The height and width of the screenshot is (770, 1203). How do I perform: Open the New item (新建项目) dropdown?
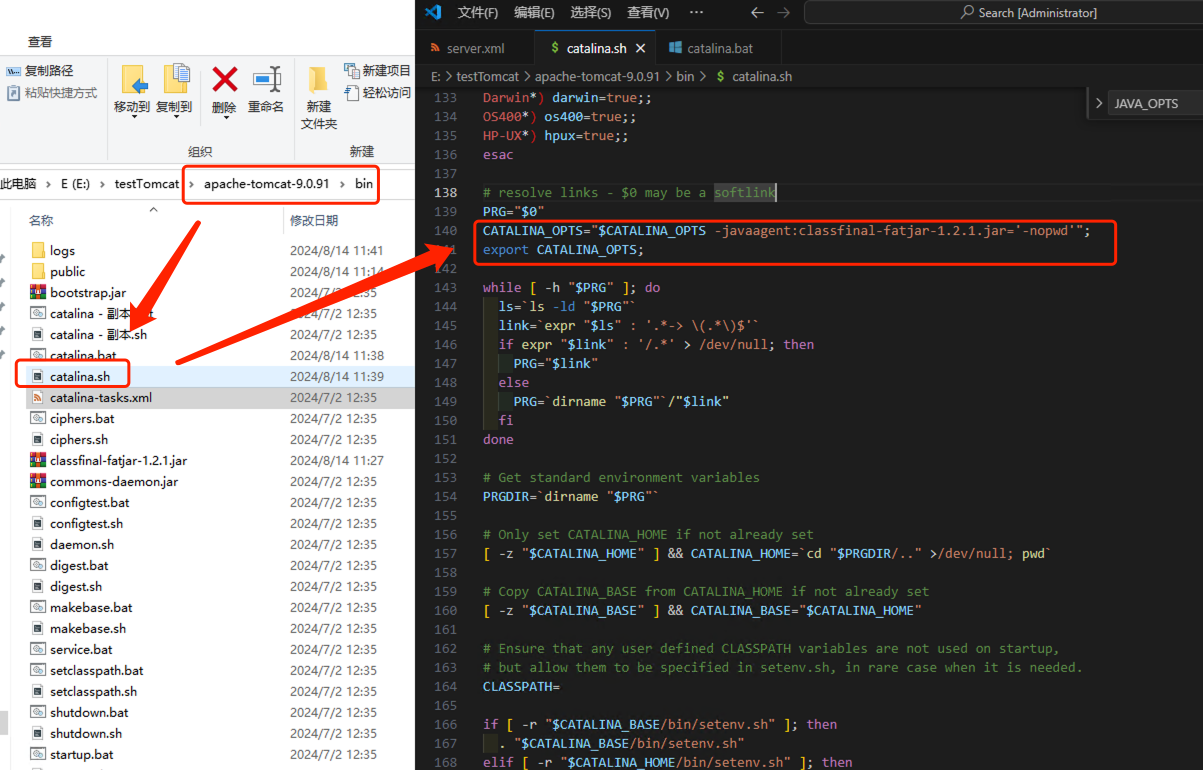tap(377, 71)
